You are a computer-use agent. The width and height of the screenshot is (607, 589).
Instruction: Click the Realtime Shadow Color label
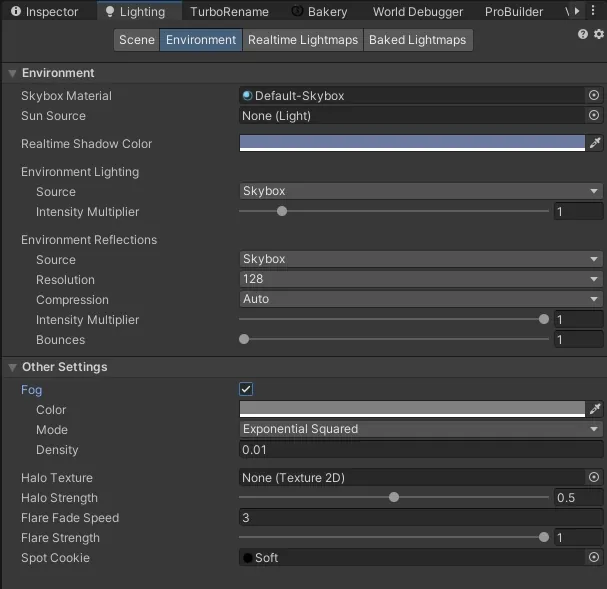pos(86,144)
